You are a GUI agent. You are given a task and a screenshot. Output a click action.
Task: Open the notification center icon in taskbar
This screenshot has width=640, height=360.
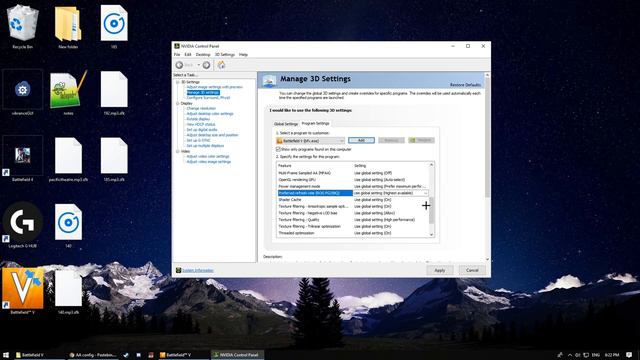tap(630, 355)
